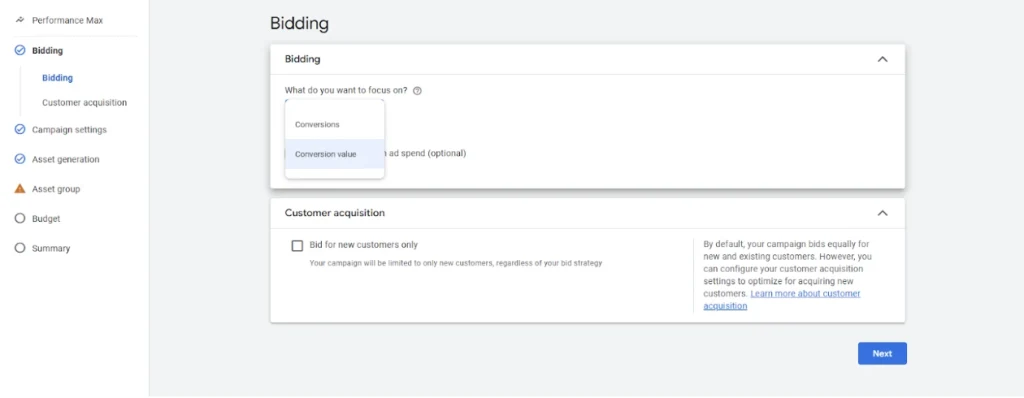Click the Budget step circle icon
The height and width of the screenshot is (398, 1024).
20,218
